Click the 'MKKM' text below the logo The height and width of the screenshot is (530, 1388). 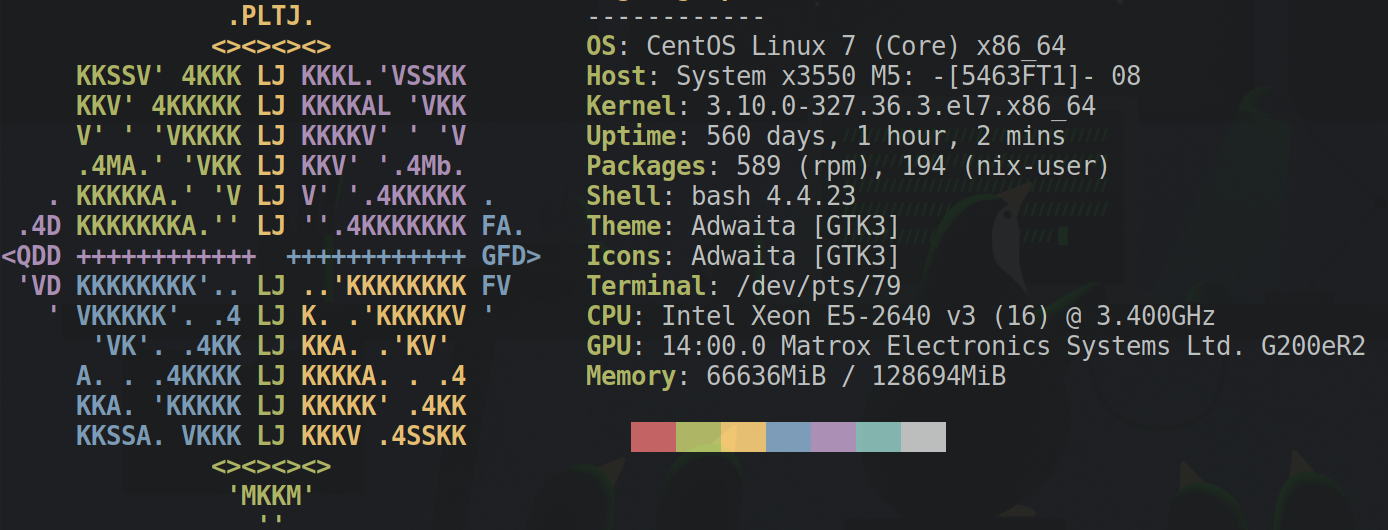coord(271,496)
